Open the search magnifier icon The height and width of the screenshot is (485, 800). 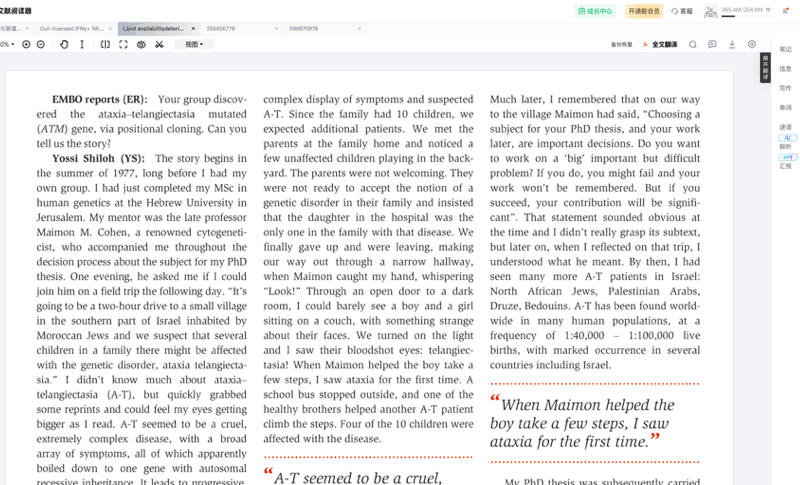[693, 45]
